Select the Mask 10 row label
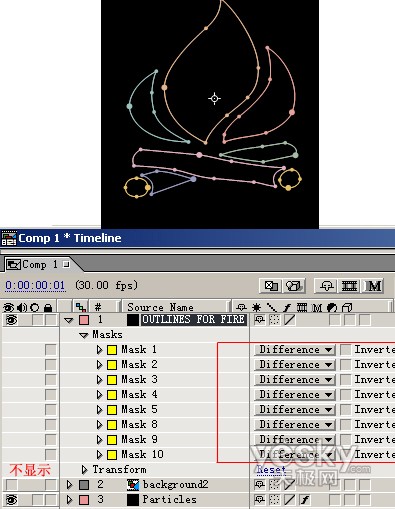This screenshot has width=395, height=509. point(142,455)
